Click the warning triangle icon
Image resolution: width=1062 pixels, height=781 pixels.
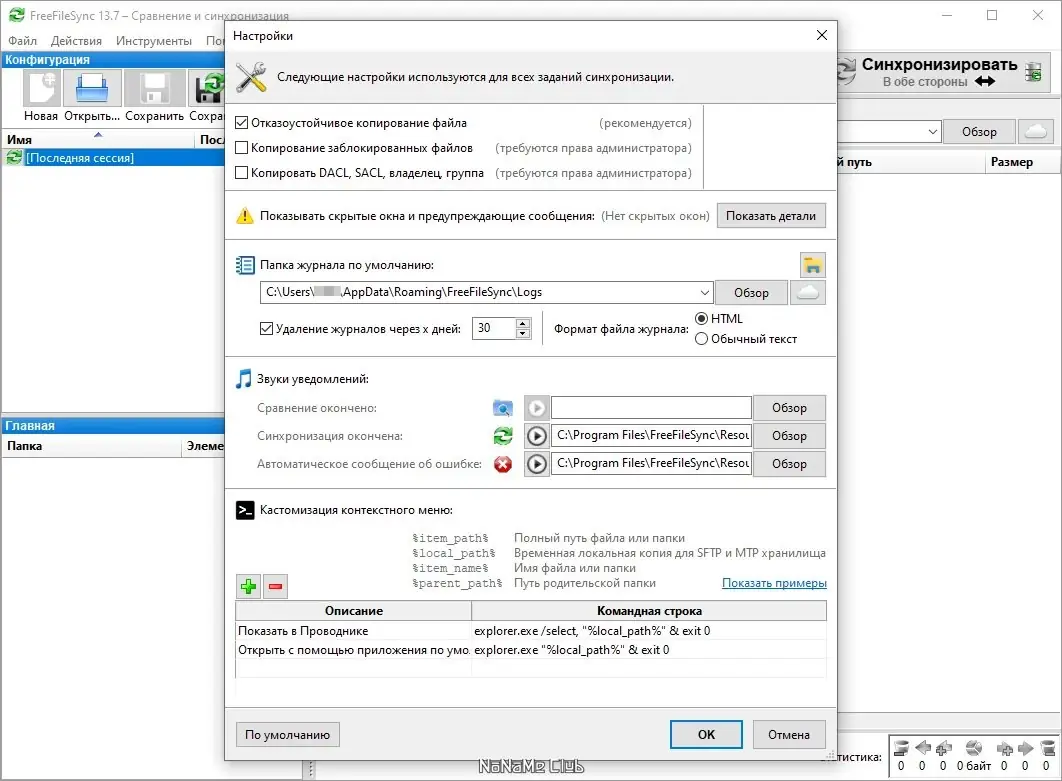[244, 216]
